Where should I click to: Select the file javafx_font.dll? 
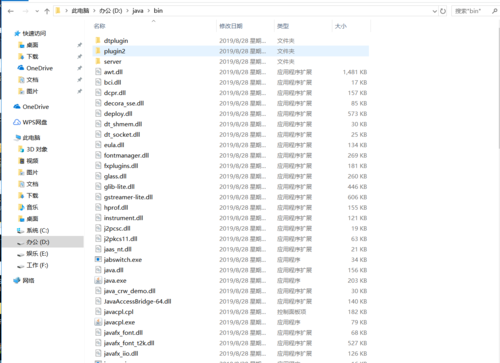[123, 333]
